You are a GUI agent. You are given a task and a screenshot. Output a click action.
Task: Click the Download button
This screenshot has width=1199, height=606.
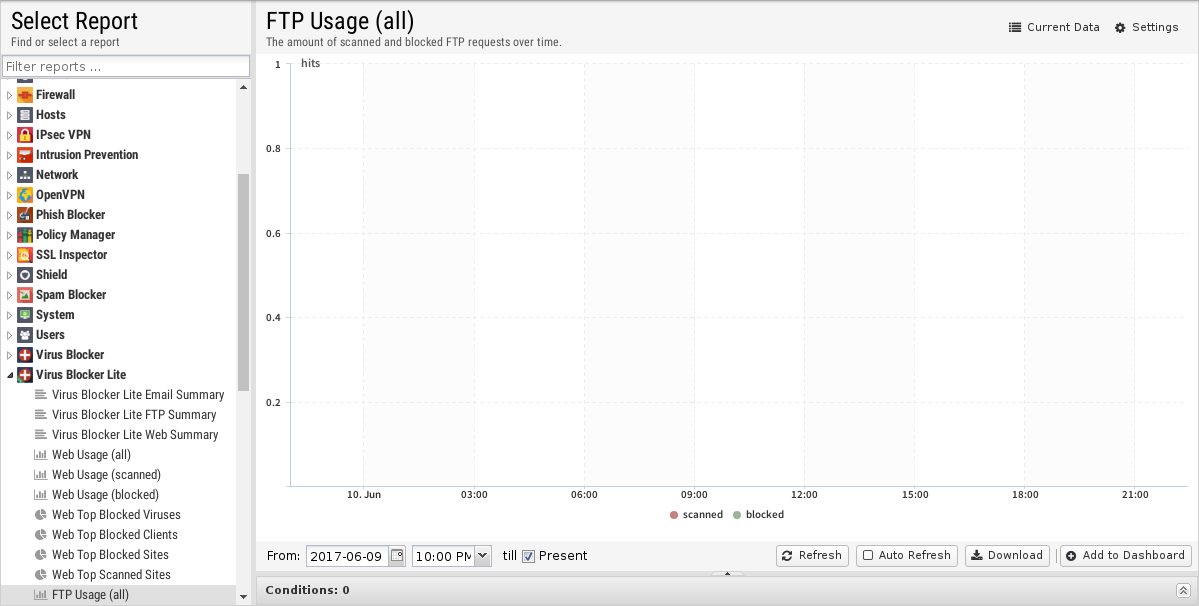pos(1007,556)
